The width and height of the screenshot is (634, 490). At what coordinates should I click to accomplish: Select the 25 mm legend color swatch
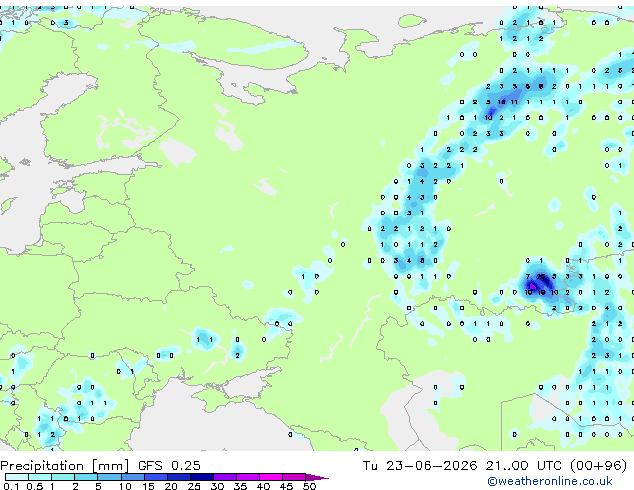pyautogui.click(x=202, y=477)
